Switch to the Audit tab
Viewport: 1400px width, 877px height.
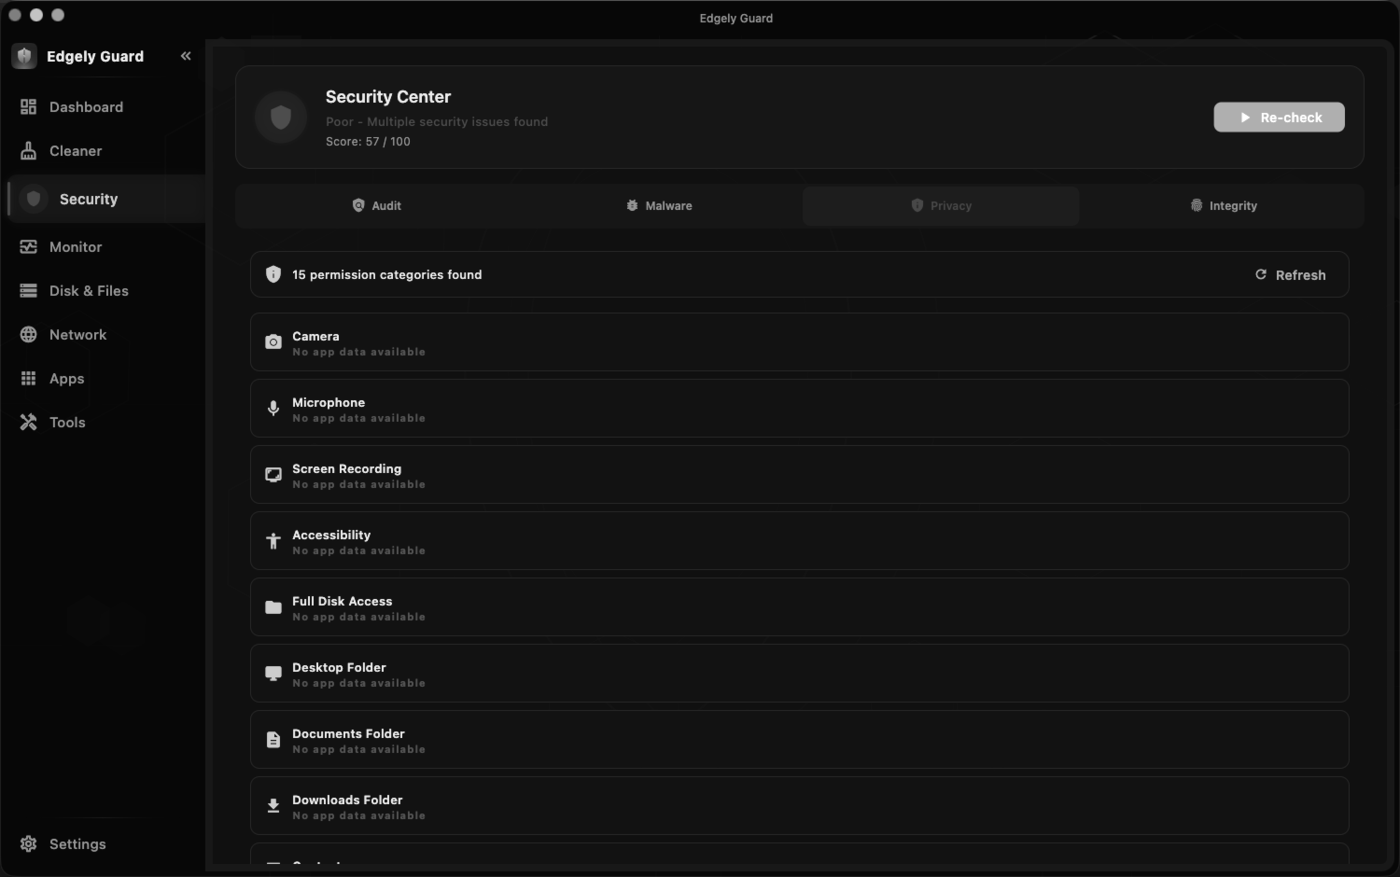pyautogui.click(x=377, y=206)
